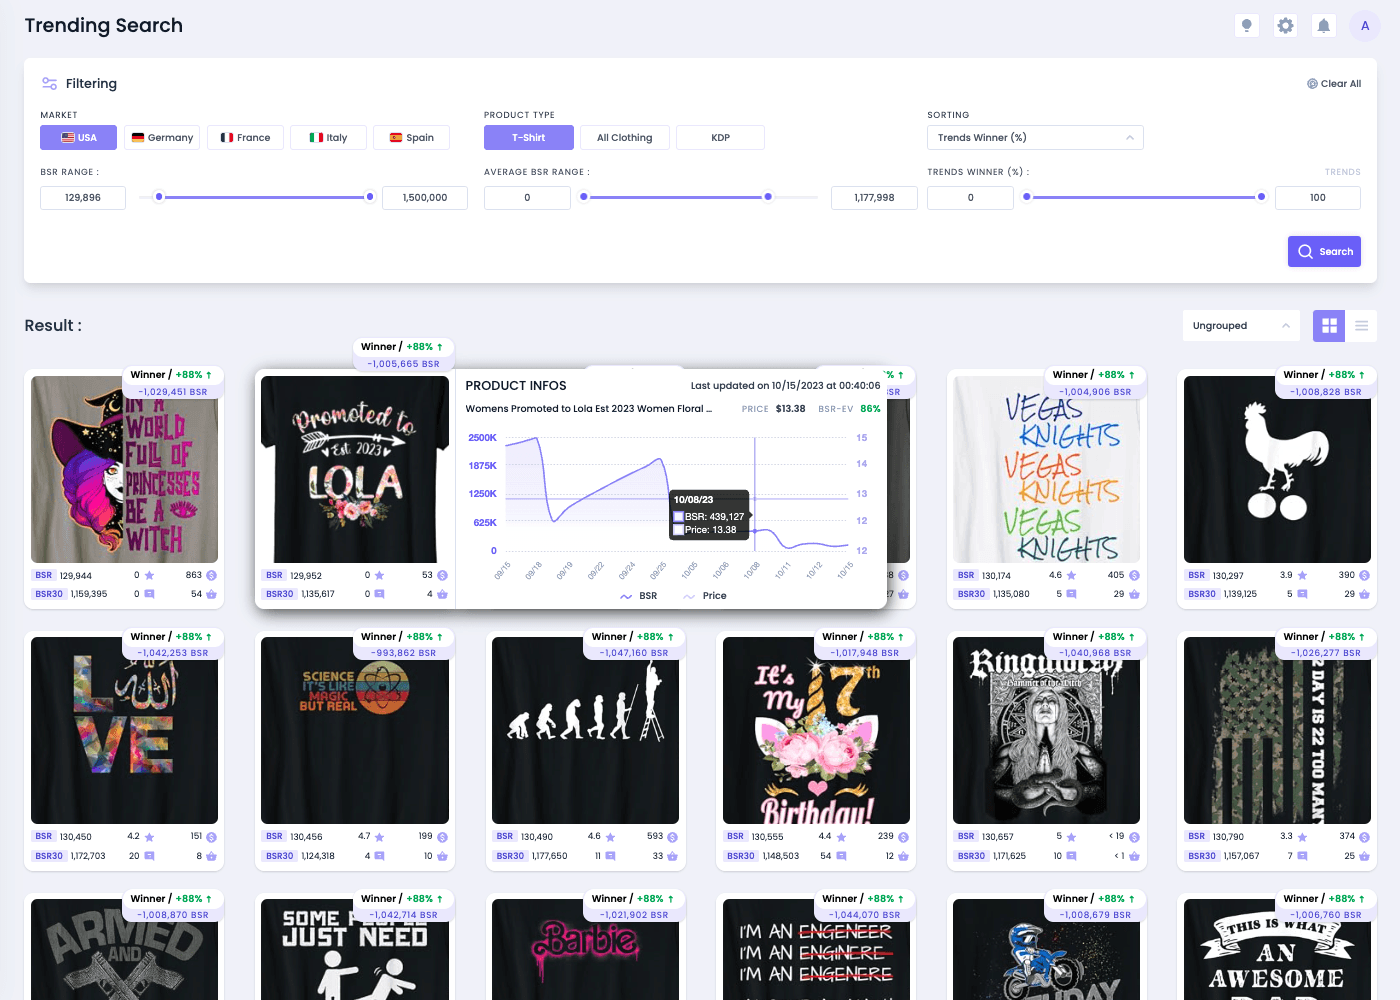The image size is (1400, 1000).
Task: Choose T-Shirt product type
Action: pyautogui.click(x=529, y=138)
